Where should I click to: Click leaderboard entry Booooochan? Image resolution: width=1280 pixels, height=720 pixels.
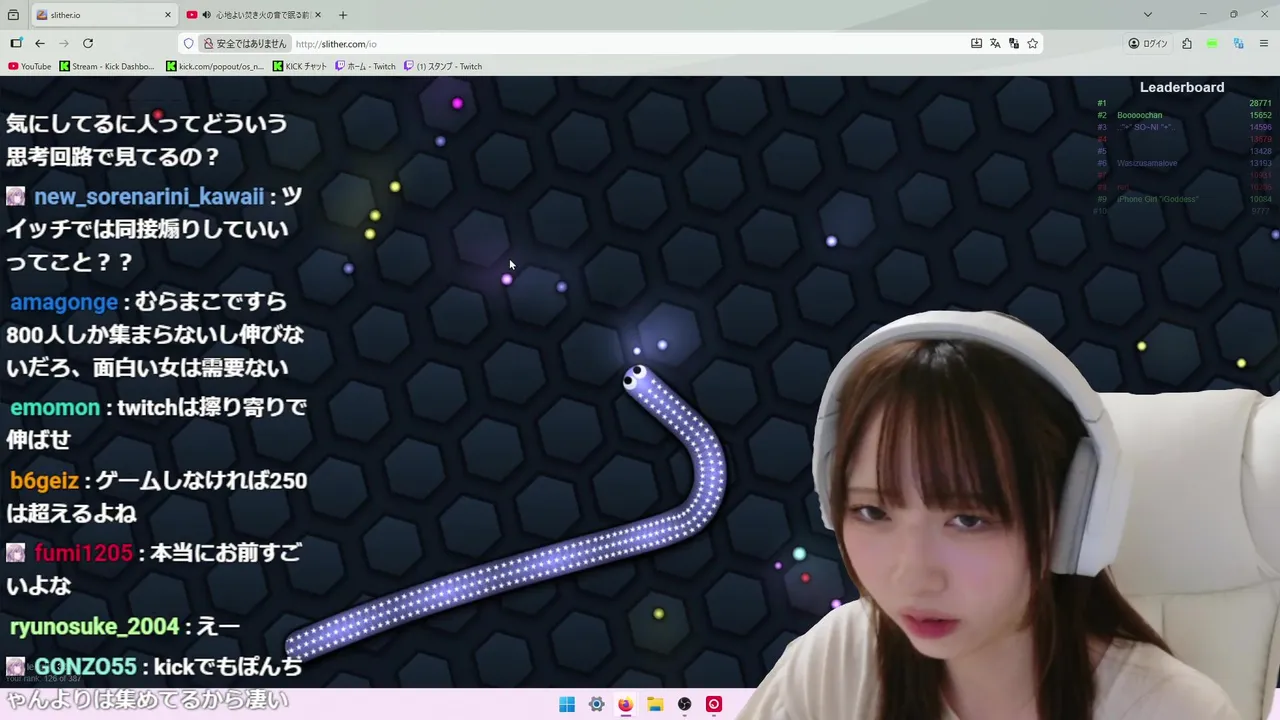click(1139, 115)
